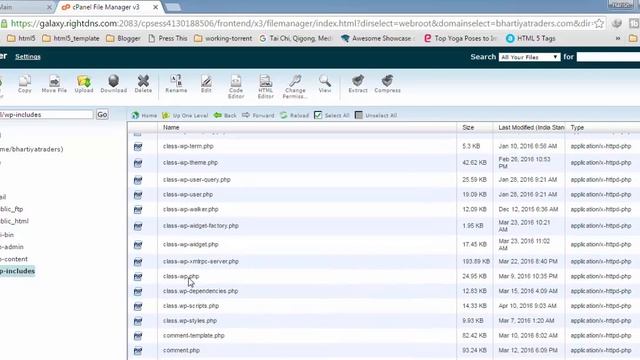Navigate Back in file manager
This screenshot has width=640, height=360.
tap(225, 116)
